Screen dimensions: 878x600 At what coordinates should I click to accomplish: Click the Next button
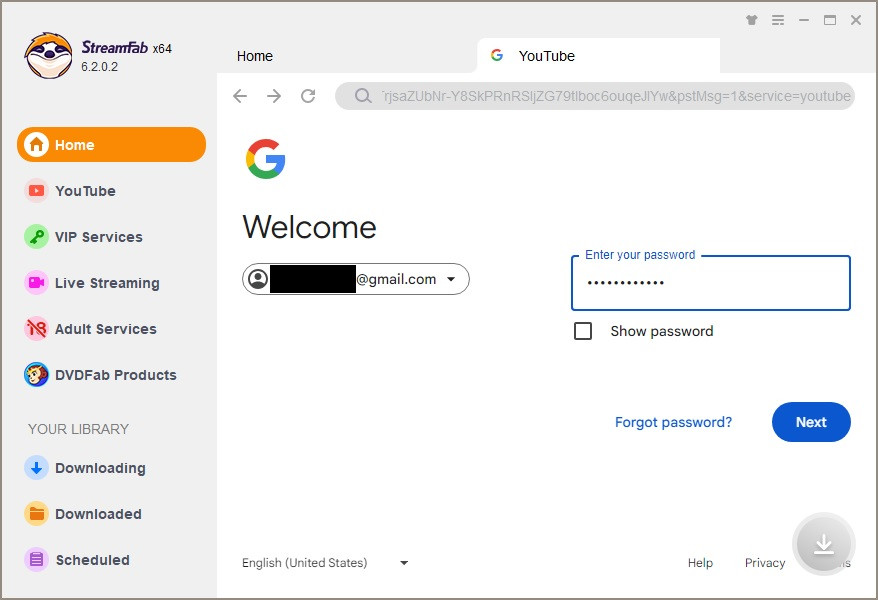tap(811, 422)
